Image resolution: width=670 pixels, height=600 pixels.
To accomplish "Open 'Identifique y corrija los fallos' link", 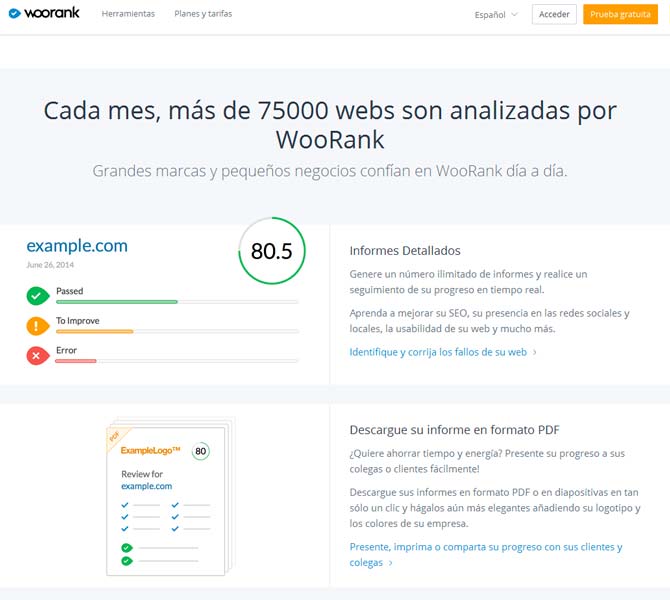I will (x=443, y=352).
